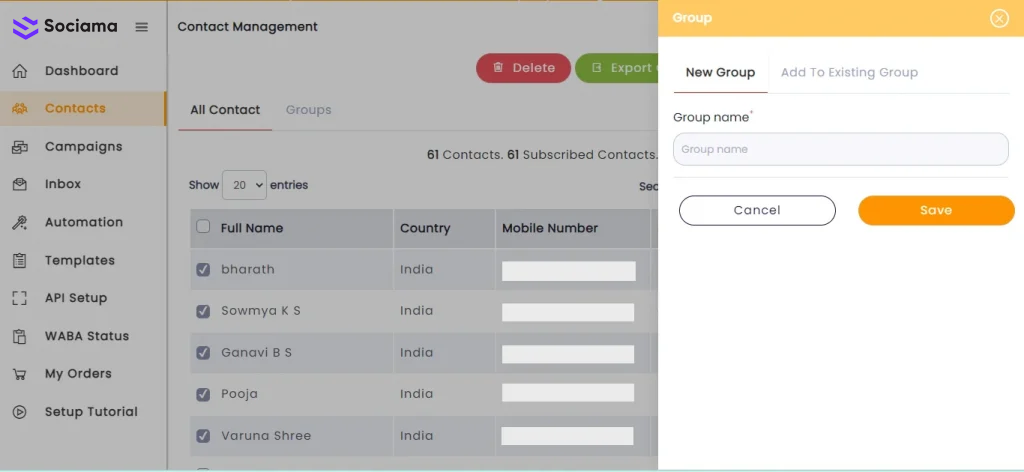The height and width of the screenshot is (472, 1024).
Task: Click the Campaigns icon in sidebar
Action: 20,147
